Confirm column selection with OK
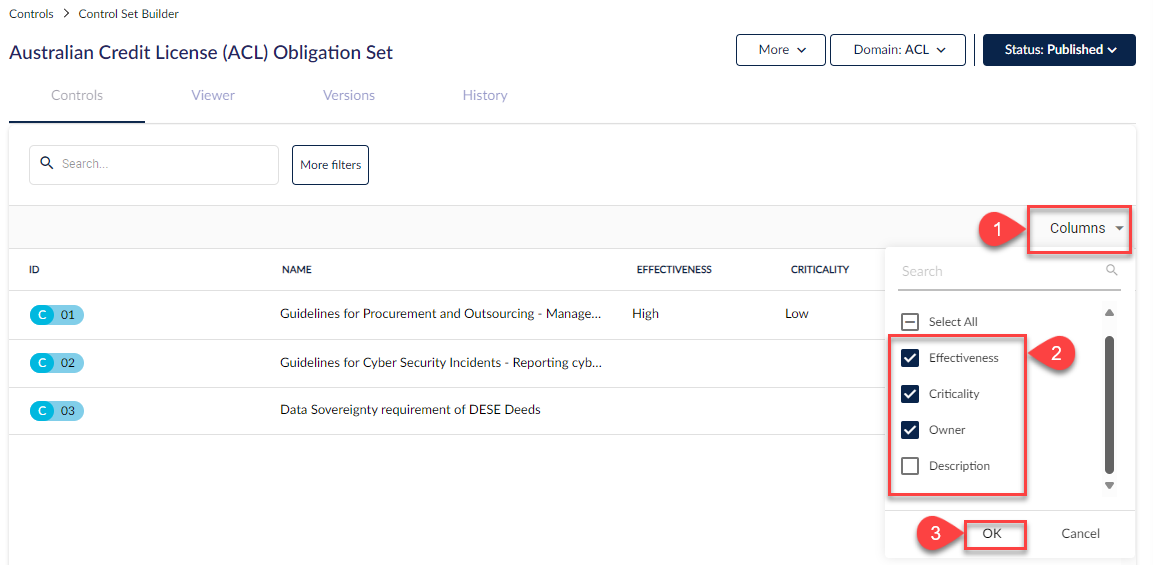Screen dimensions: 1153x565 click(992, 534)
